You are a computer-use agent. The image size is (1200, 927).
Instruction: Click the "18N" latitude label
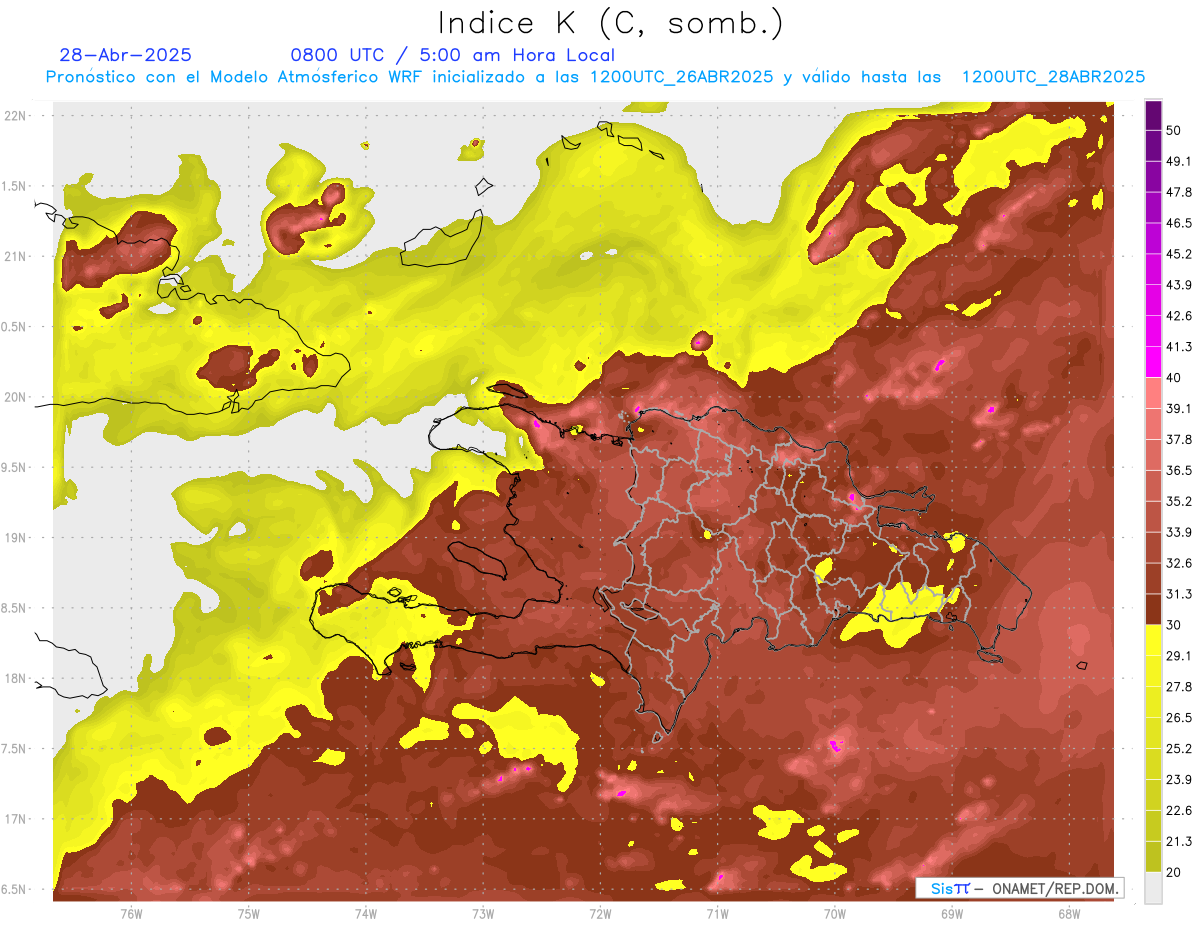click(17, 678)
